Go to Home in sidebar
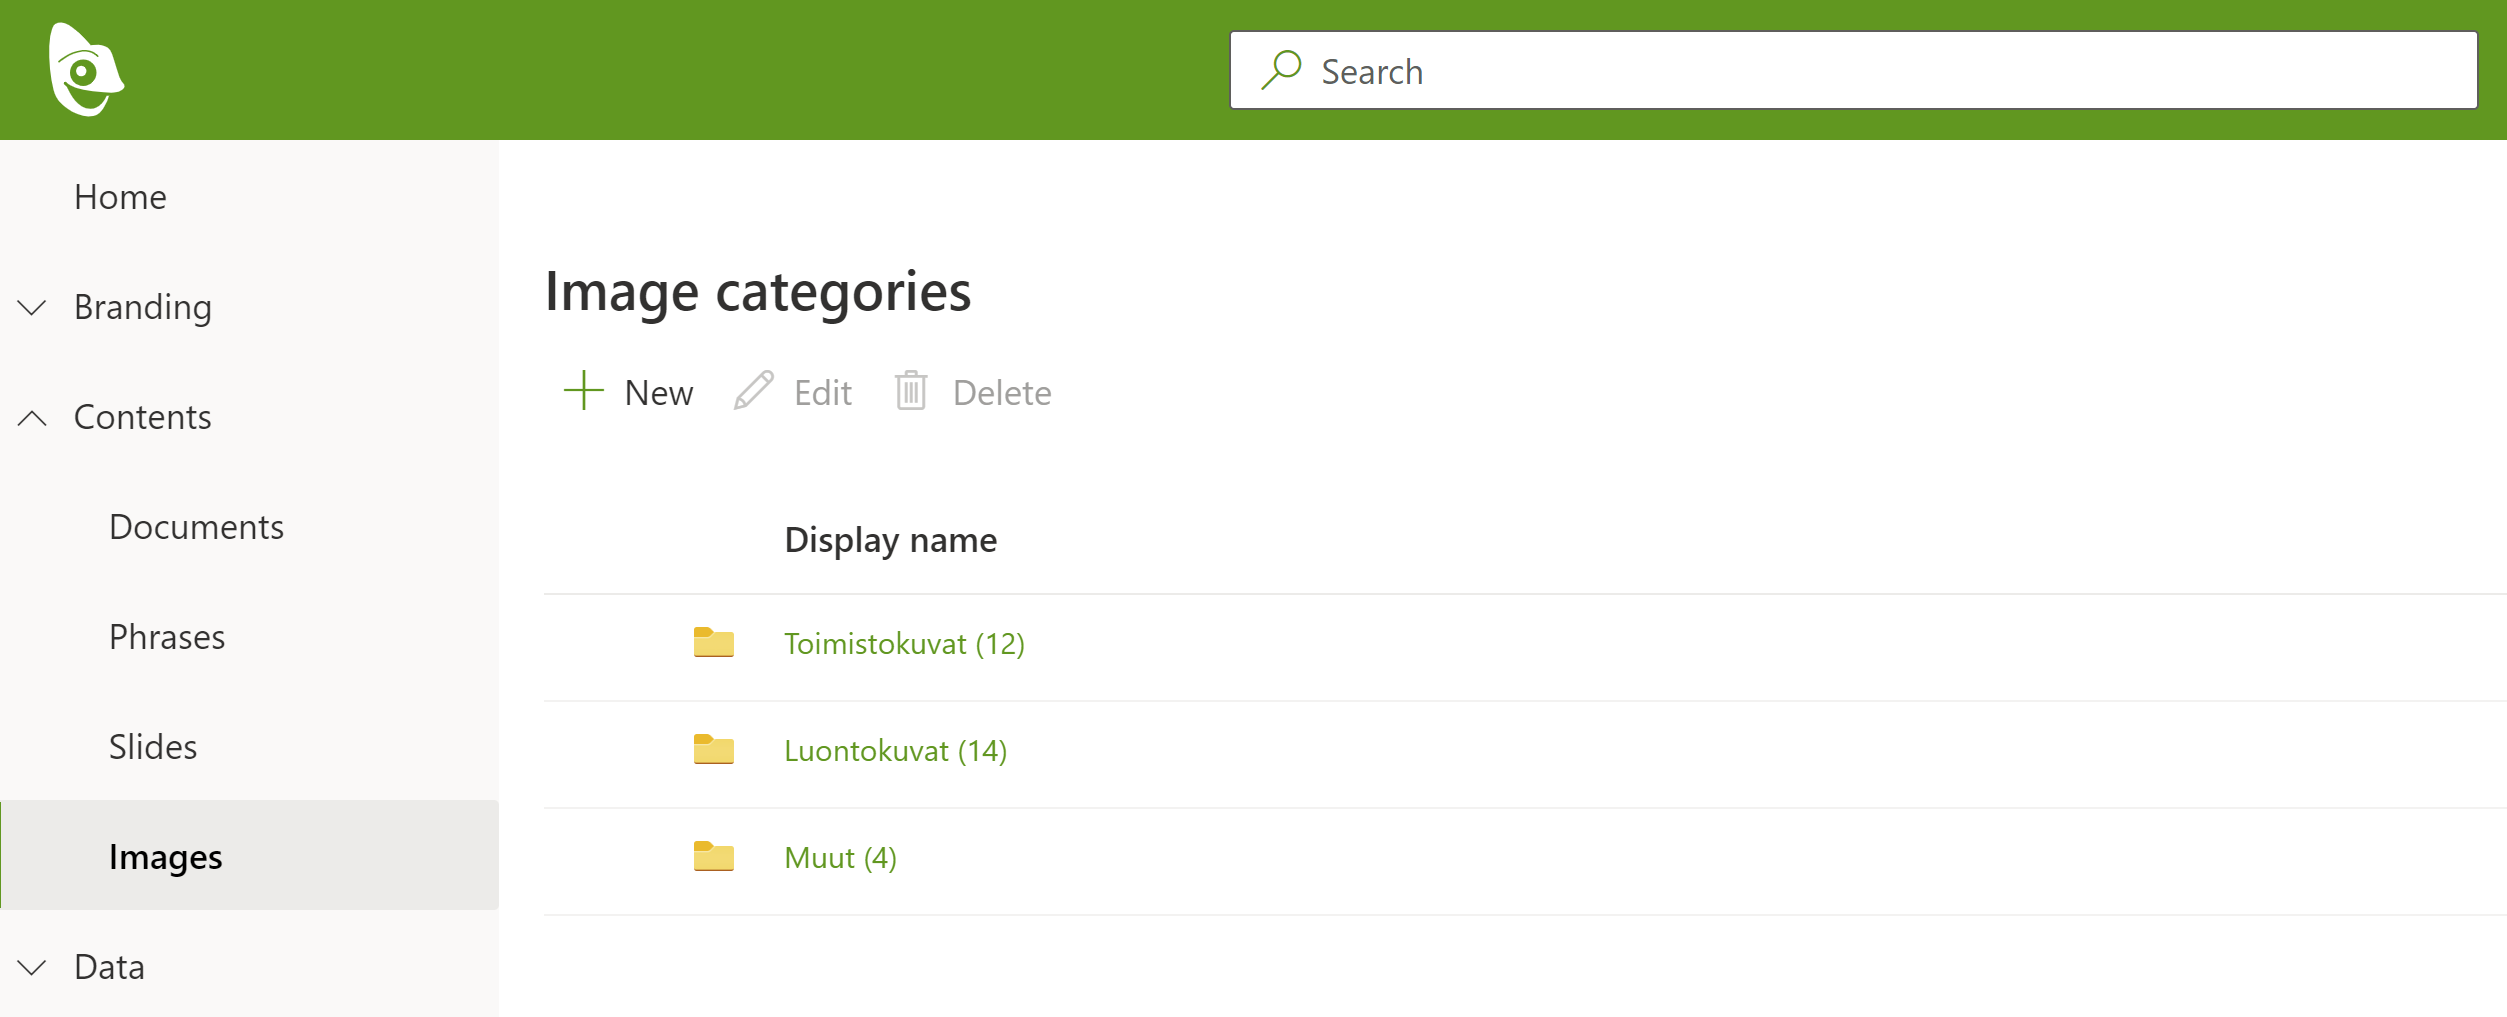Viewport: 2507px width, 1017px height. tap(120, 197)
